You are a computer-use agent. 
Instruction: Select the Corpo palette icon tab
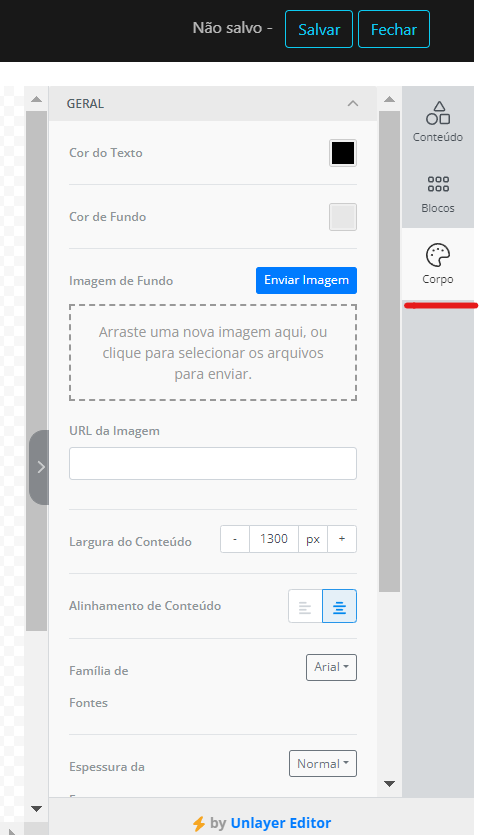437,264
